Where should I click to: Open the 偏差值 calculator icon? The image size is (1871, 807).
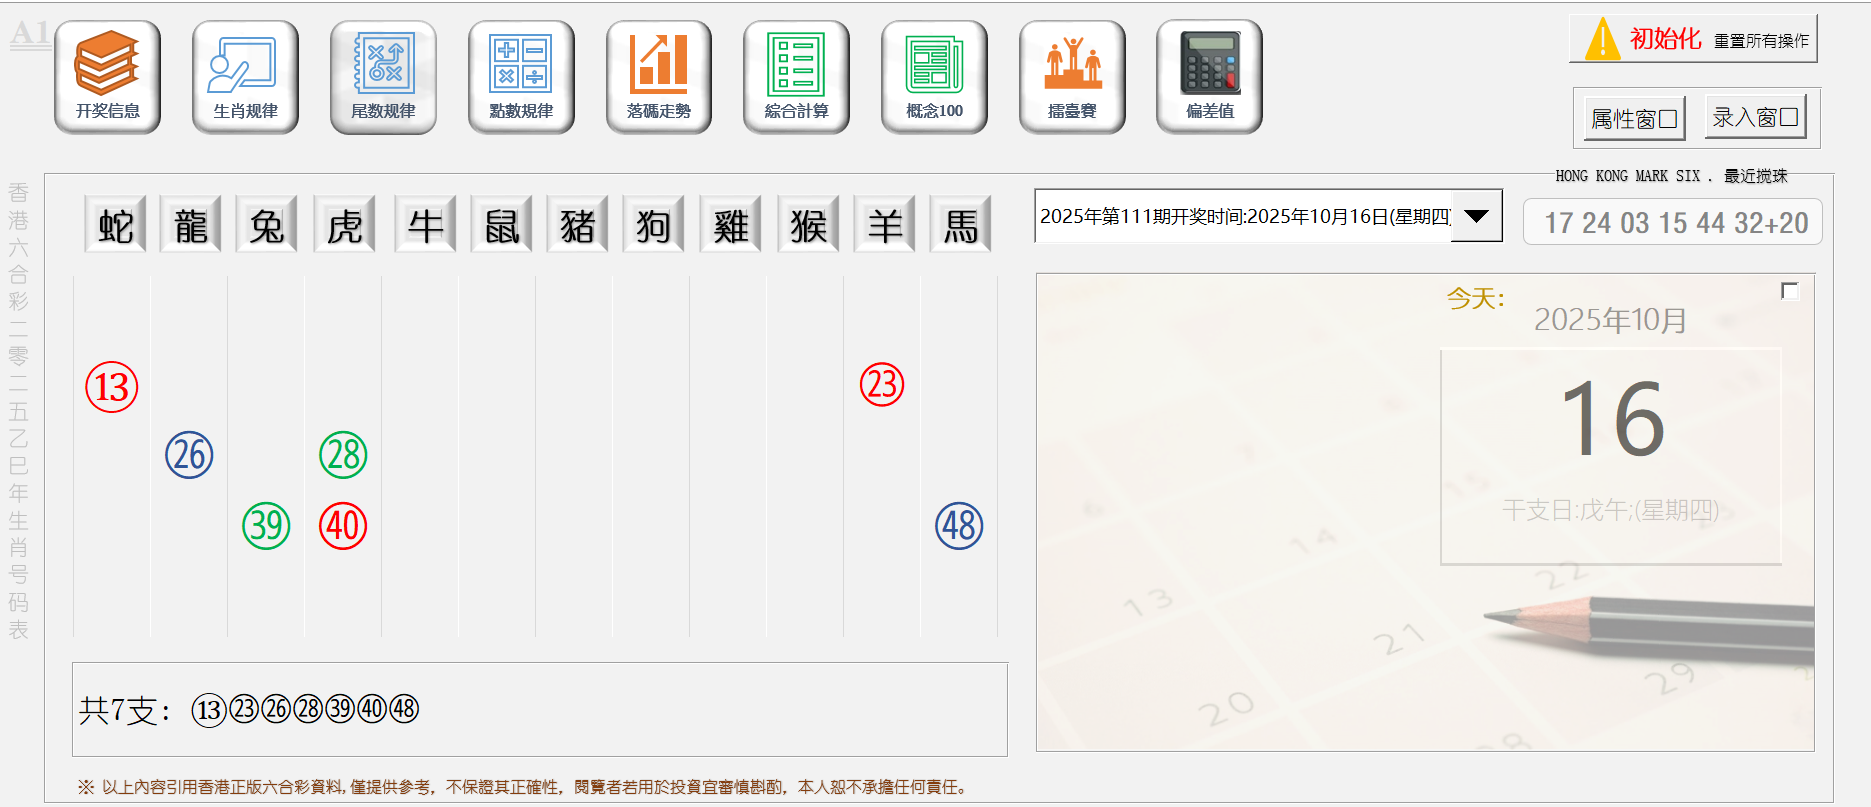point(1209,76)
